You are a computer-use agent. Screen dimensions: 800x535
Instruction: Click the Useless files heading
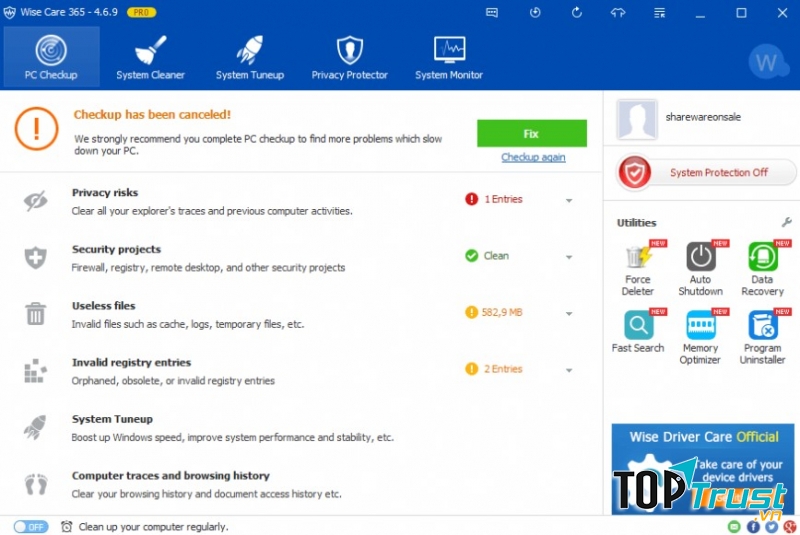tap(104, 306)
